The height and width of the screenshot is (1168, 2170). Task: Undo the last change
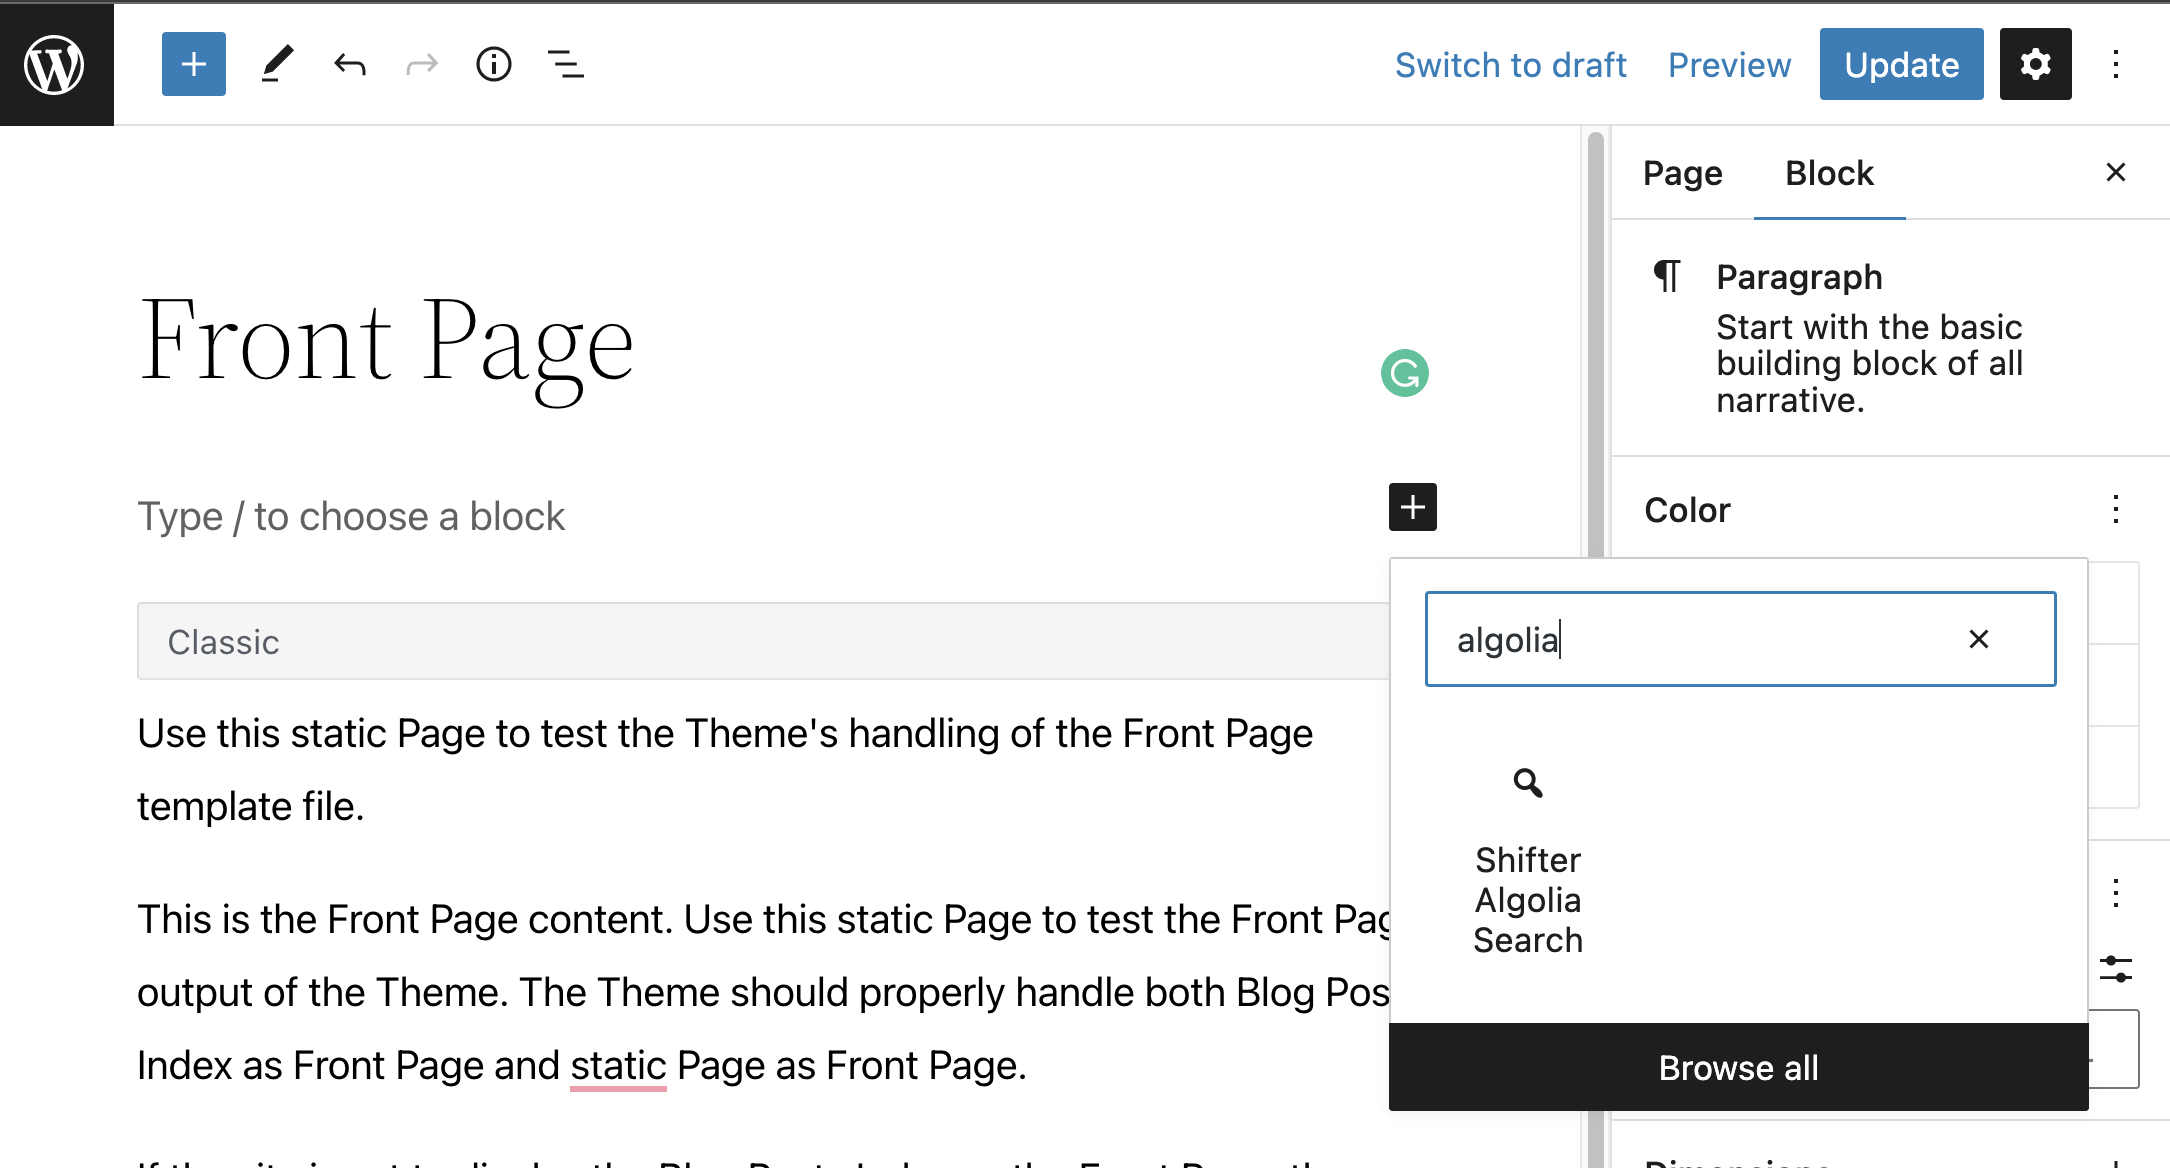(x=350, y=64)
